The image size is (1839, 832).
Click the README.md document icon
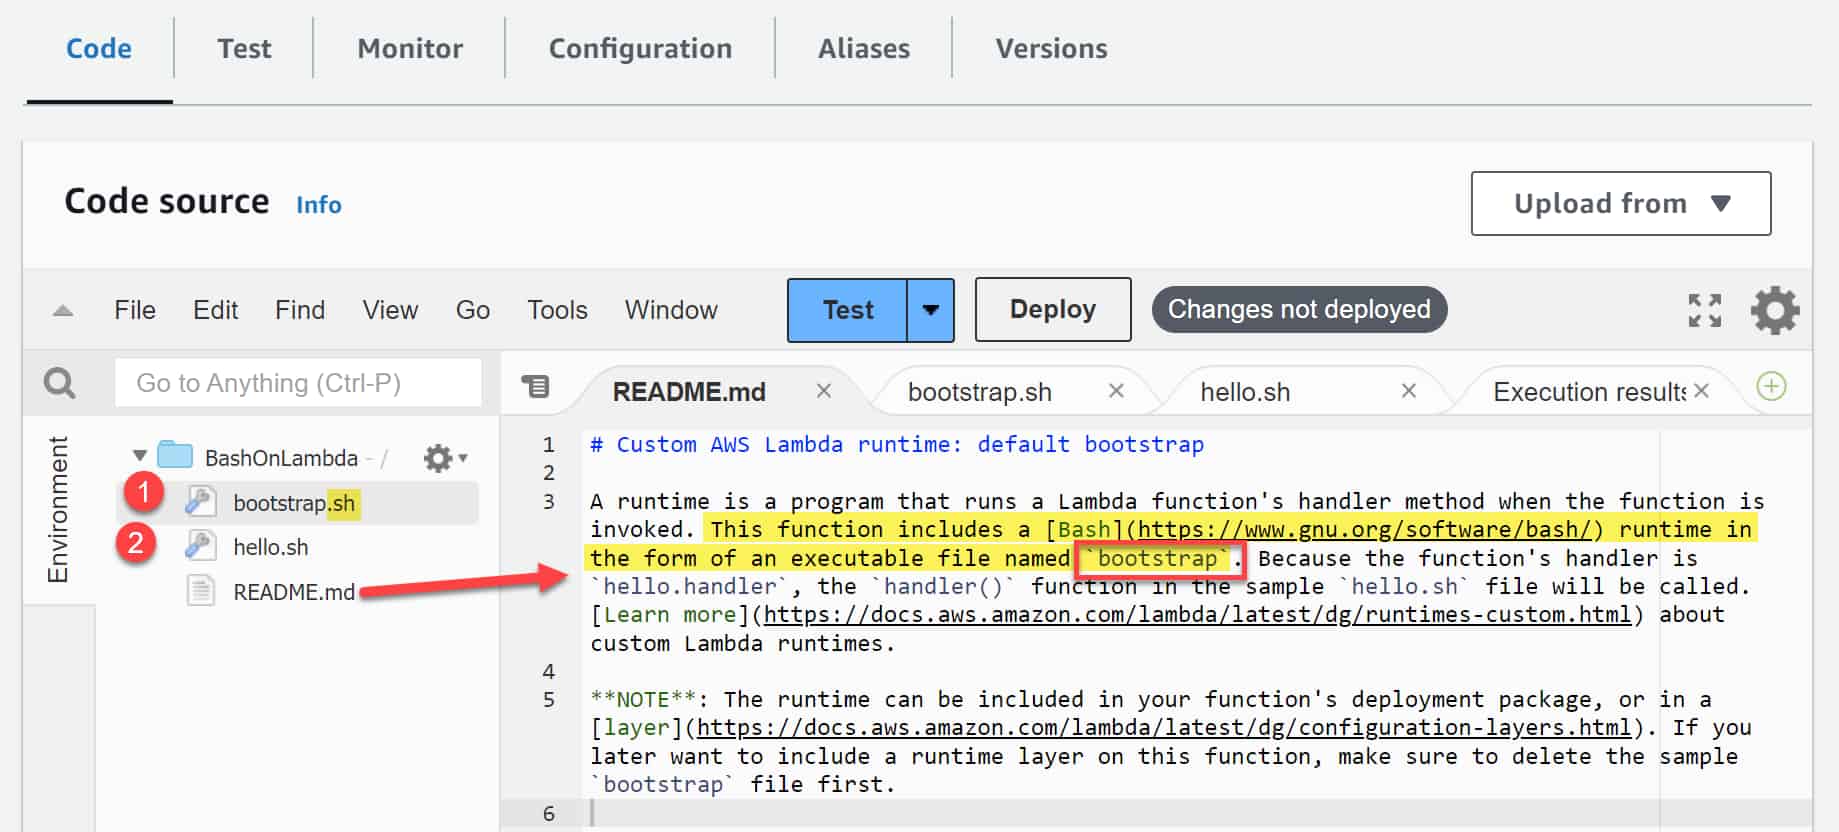click(201, 590)
